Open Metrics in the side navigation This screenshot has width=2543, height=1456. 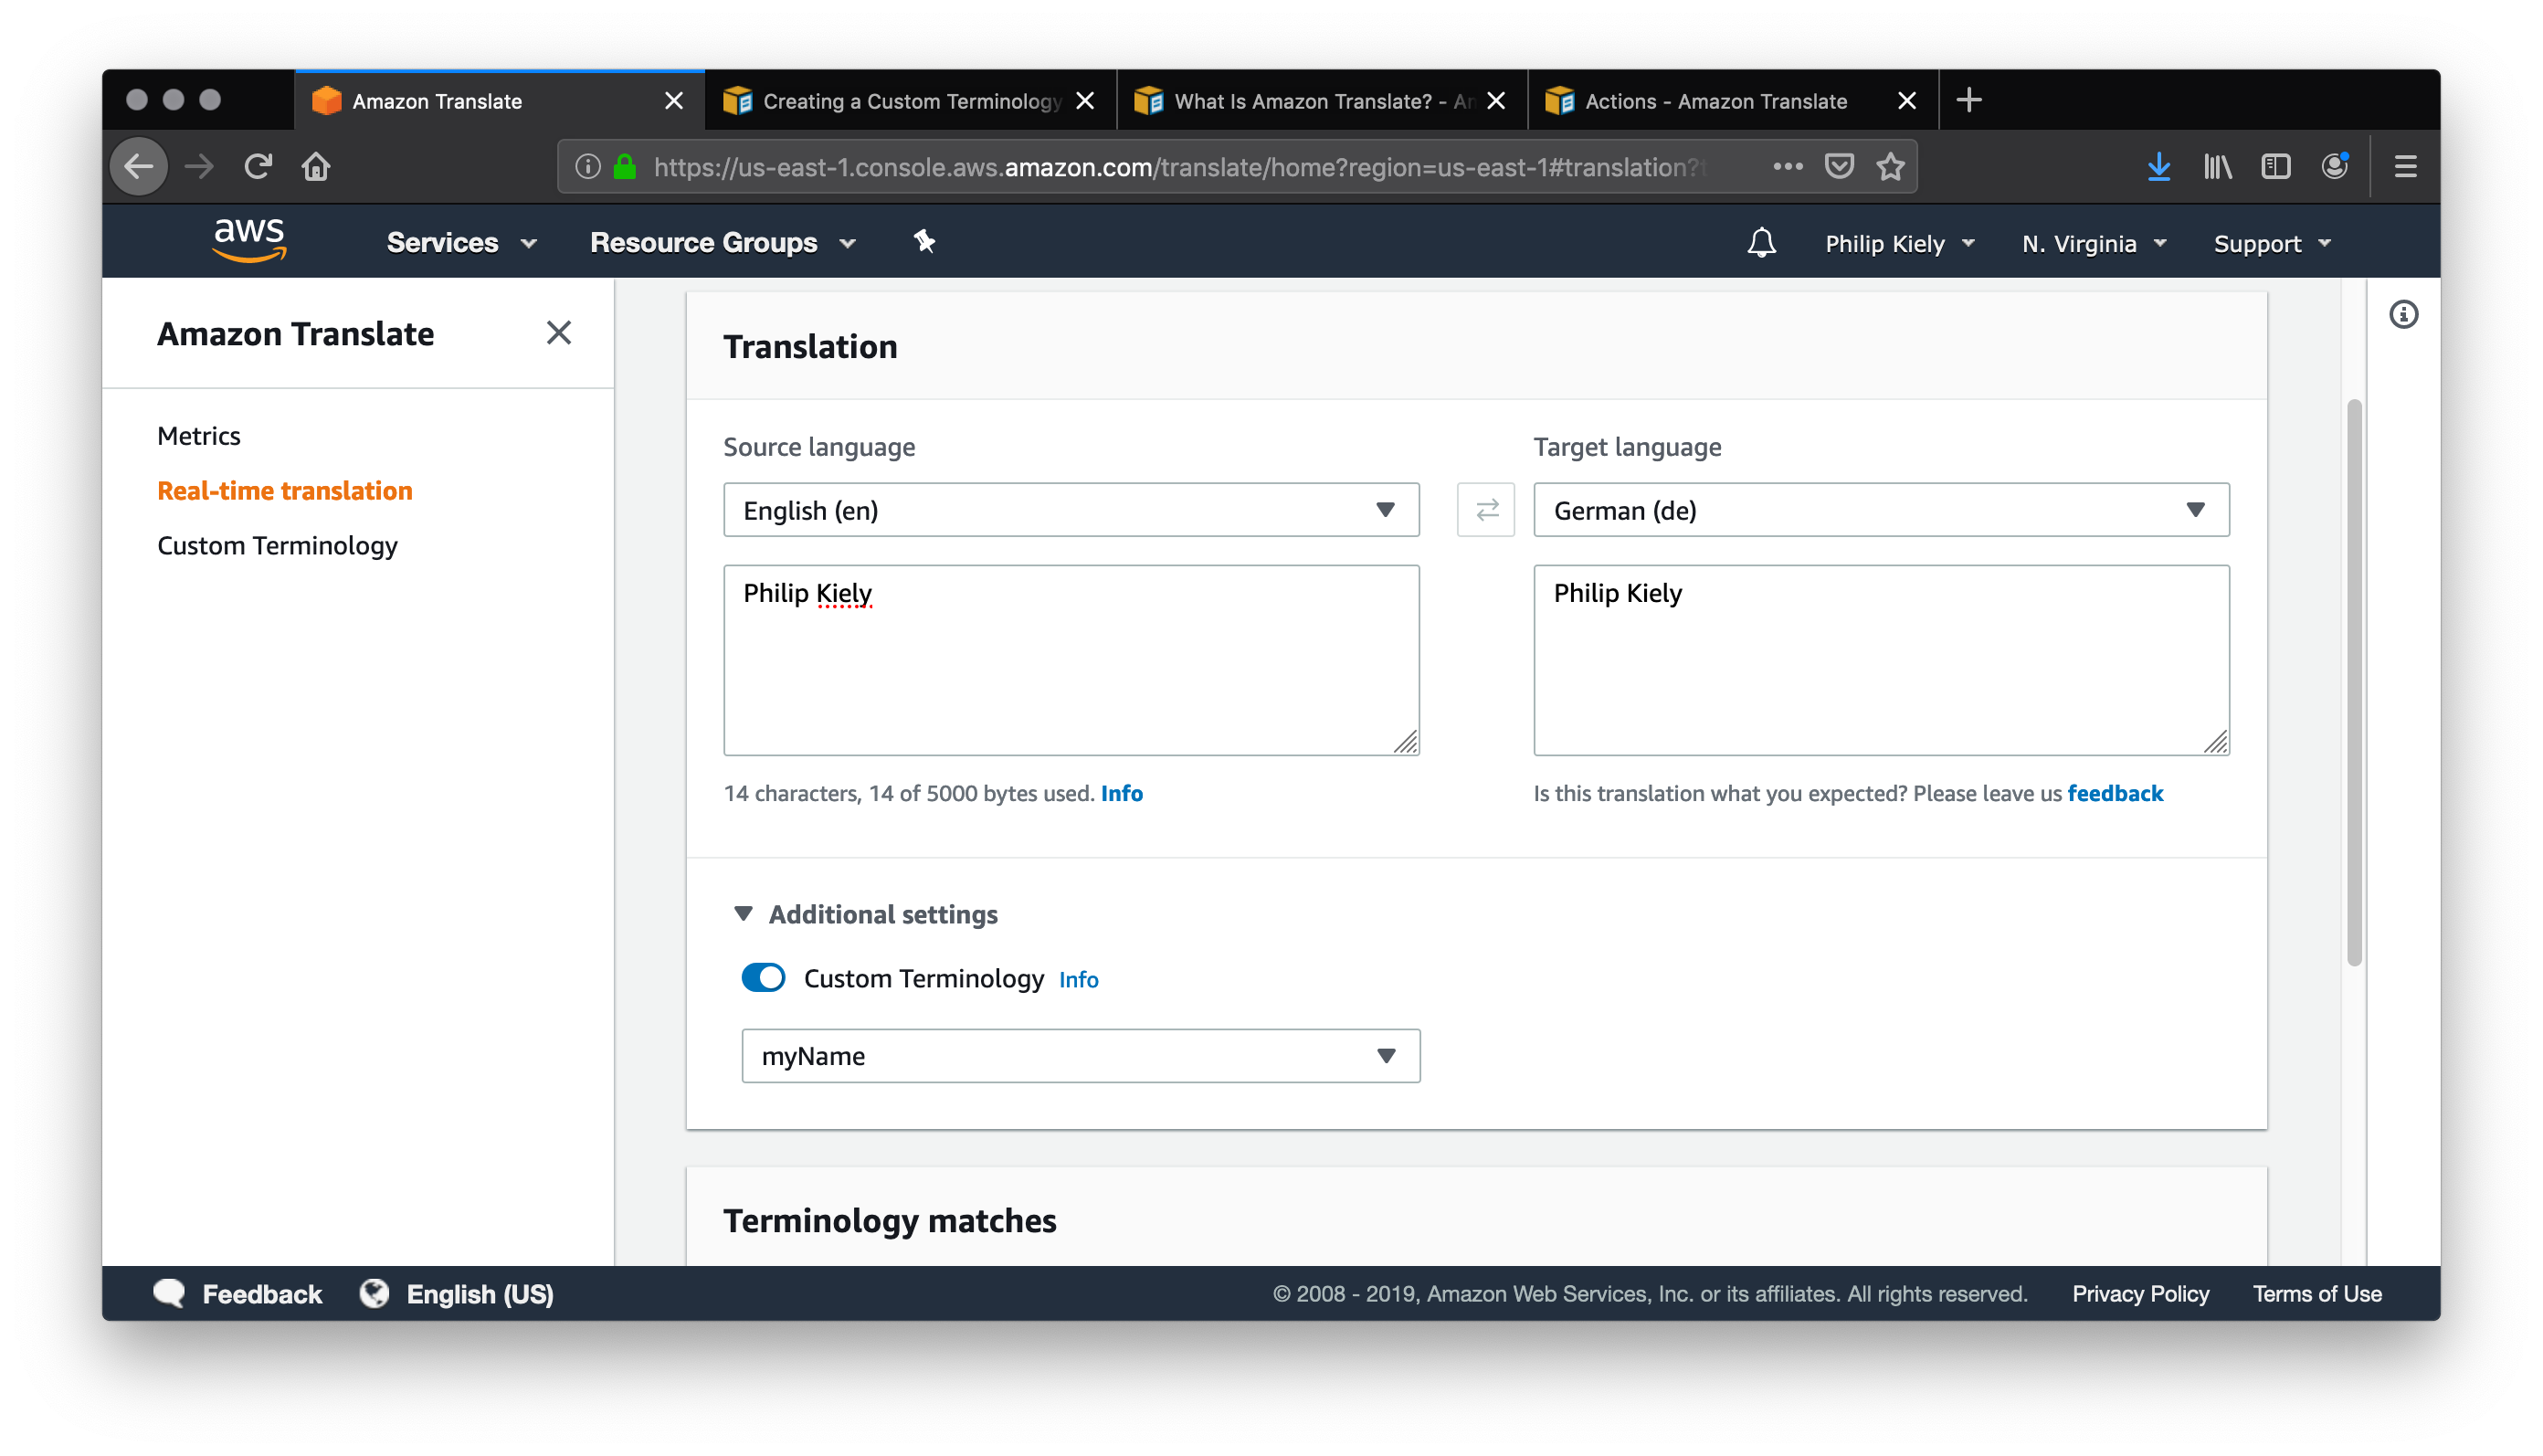pos(199,436)
